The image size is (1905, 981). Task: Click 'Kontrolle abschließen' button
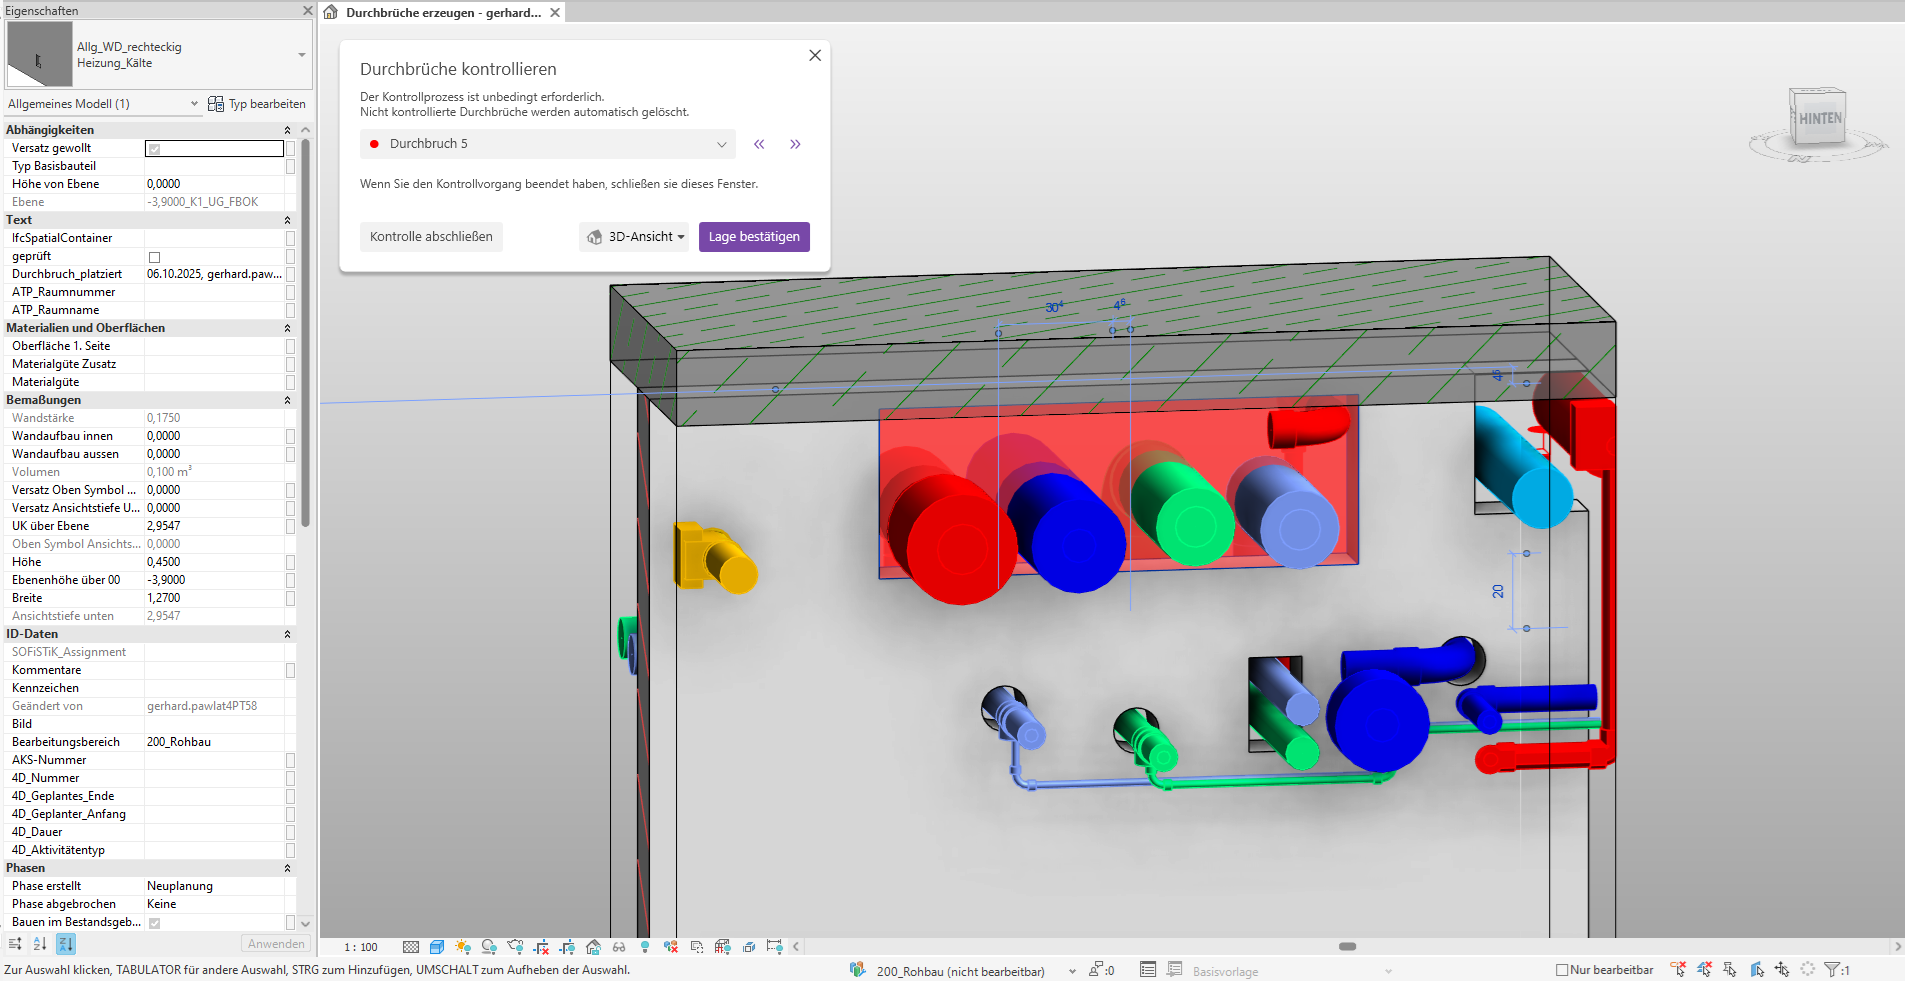tap(431, 237)
